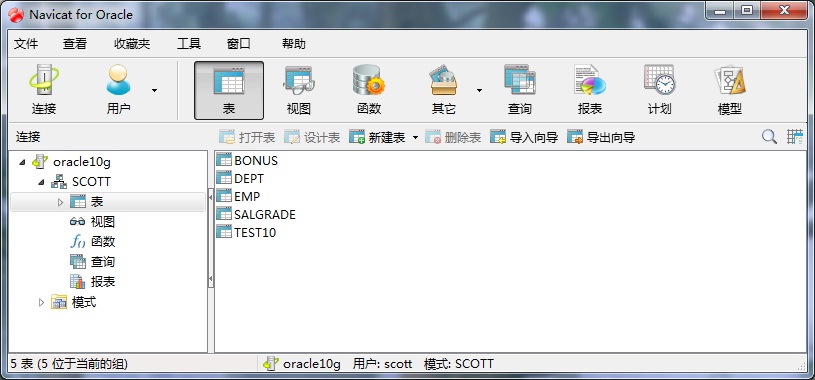Click status bar '用户: scott' text
The width and height of the screenshot is (815, 380).
tap(383, 363)
